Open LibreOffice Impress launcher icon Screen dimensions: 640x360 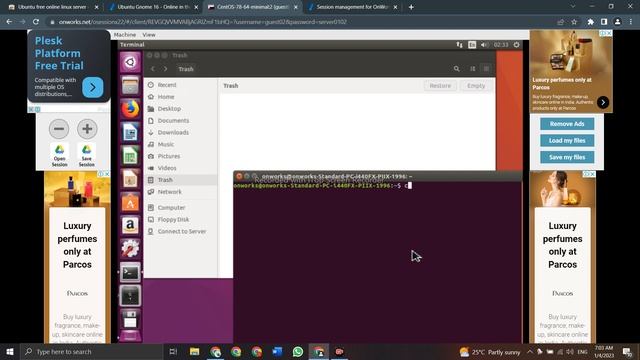[130, 179]
